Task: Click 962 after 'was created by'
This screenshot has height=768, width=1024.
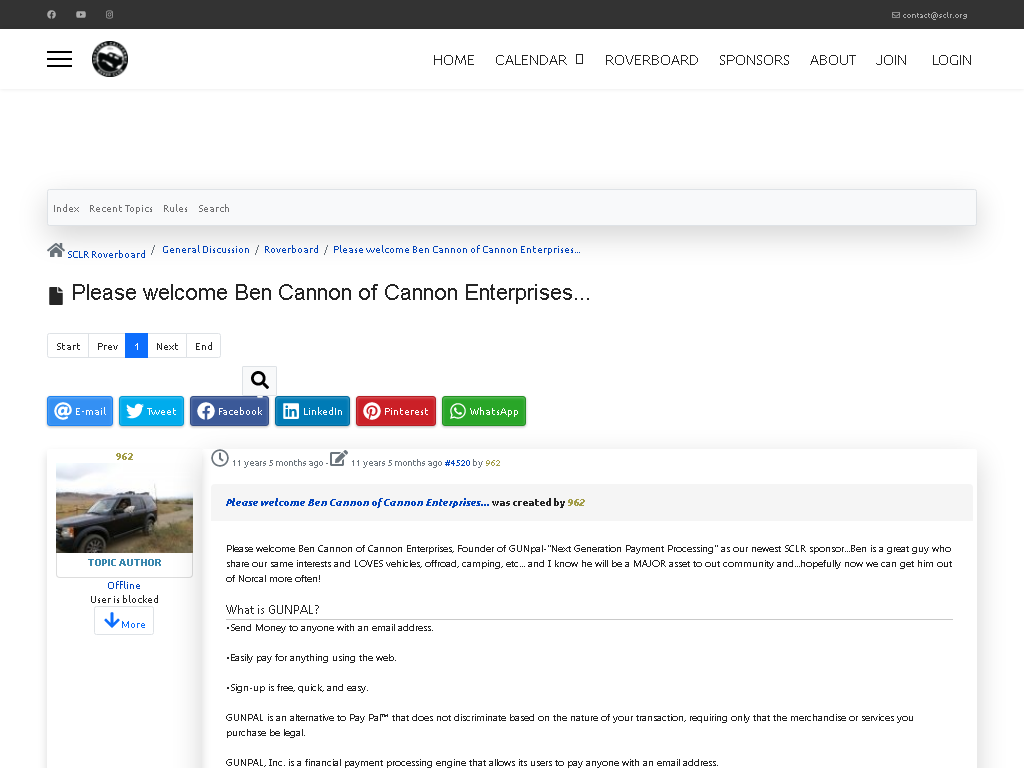Action: [576, 502]
